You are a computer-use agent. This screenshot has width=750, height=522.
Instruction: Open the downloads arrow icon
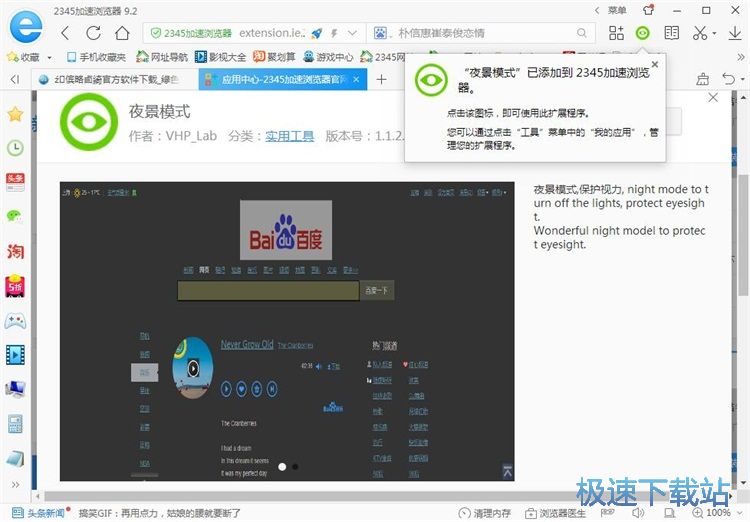[x=735, y=33]
